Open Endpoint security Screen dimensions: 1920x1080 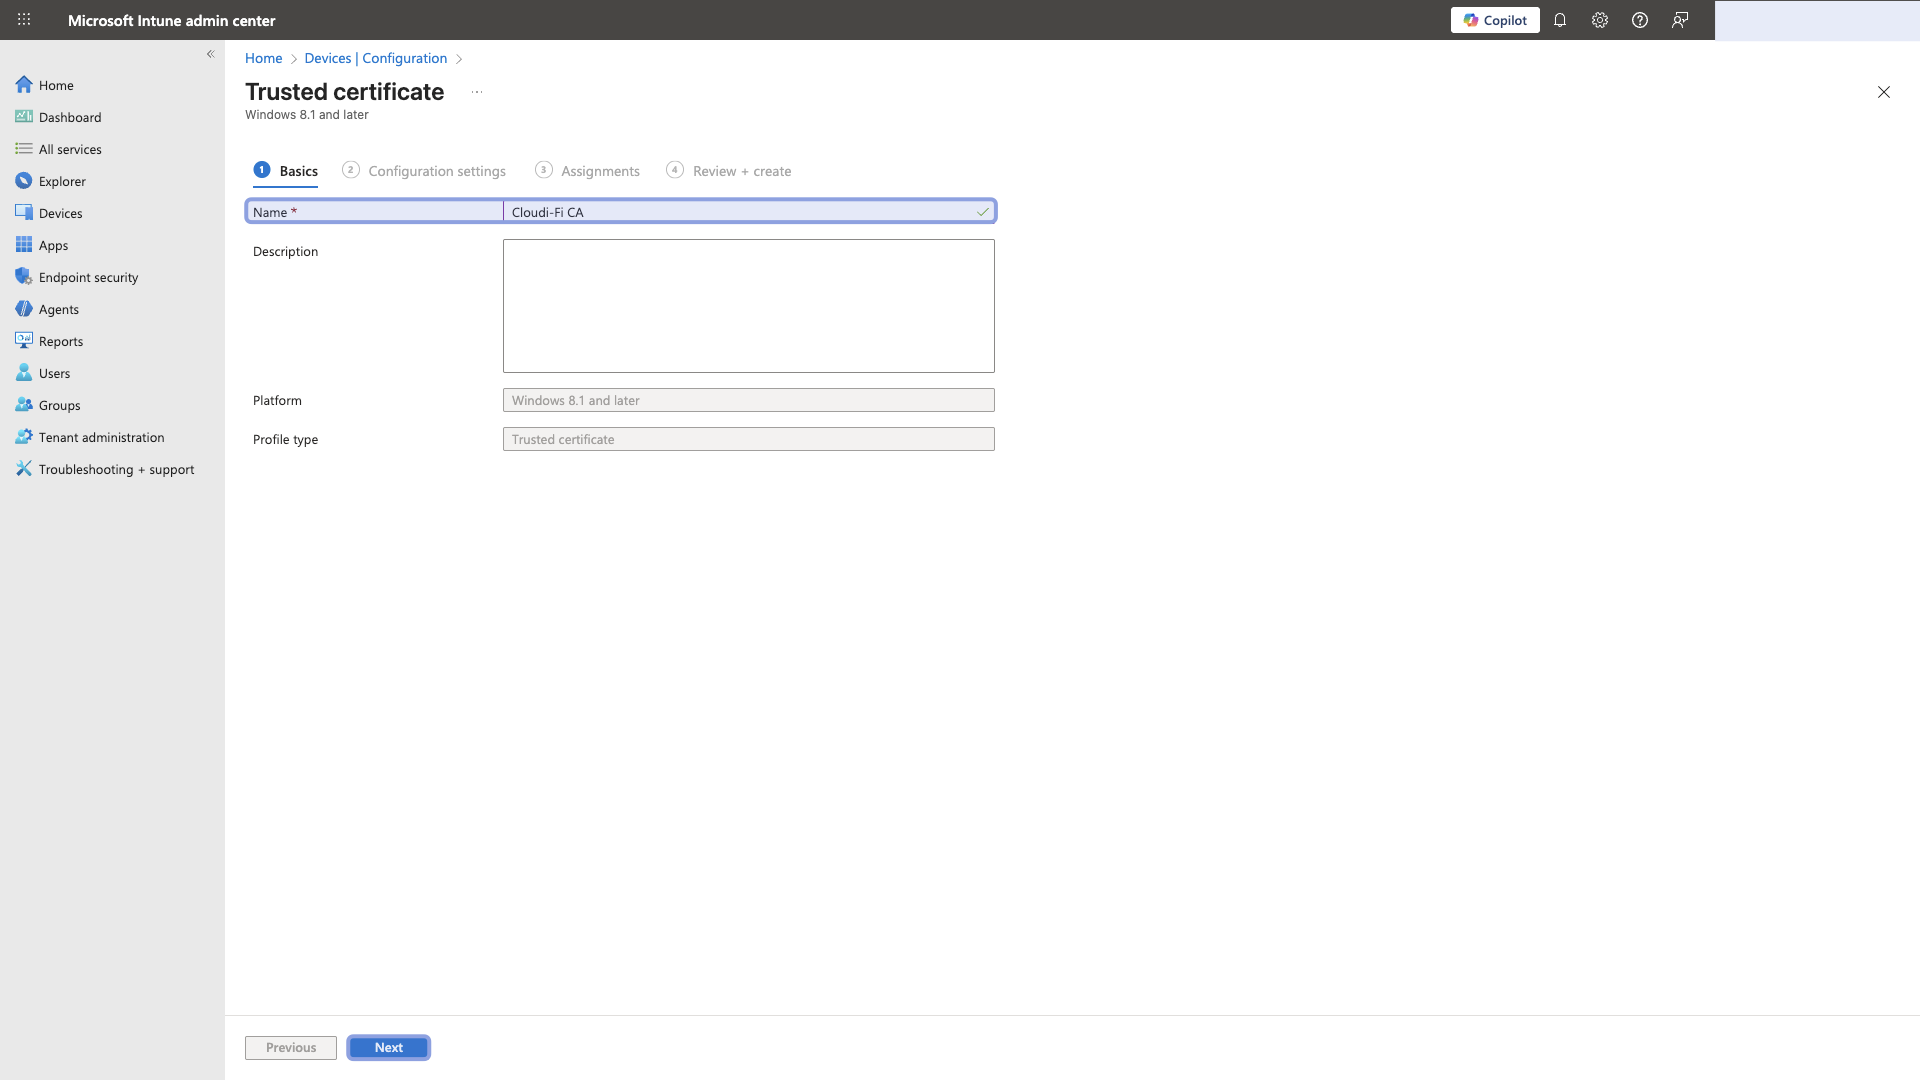pos(88,277)
